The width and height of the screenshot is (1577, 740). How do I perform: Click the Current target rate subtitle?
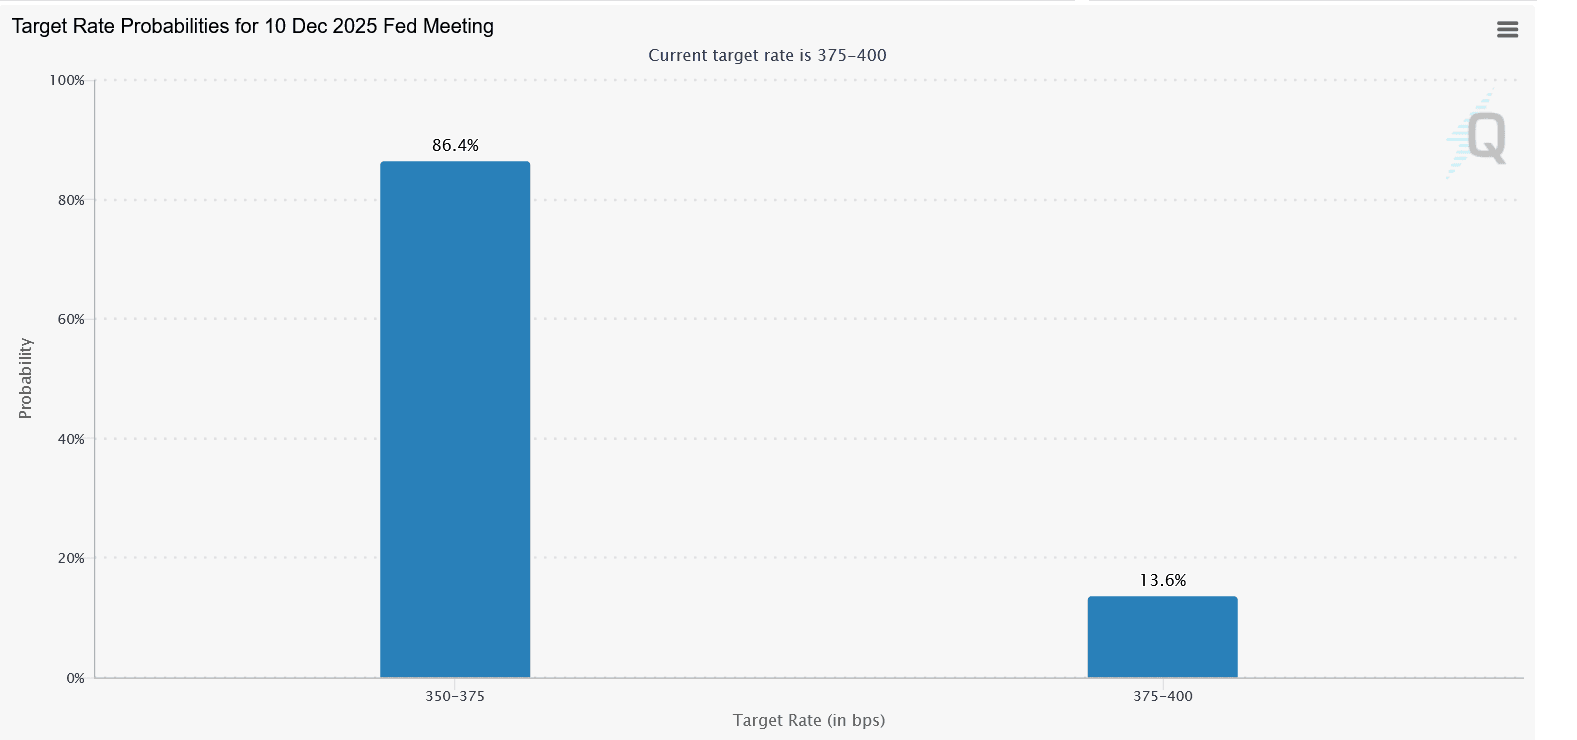pyautogui.click(x=767, y=56)
